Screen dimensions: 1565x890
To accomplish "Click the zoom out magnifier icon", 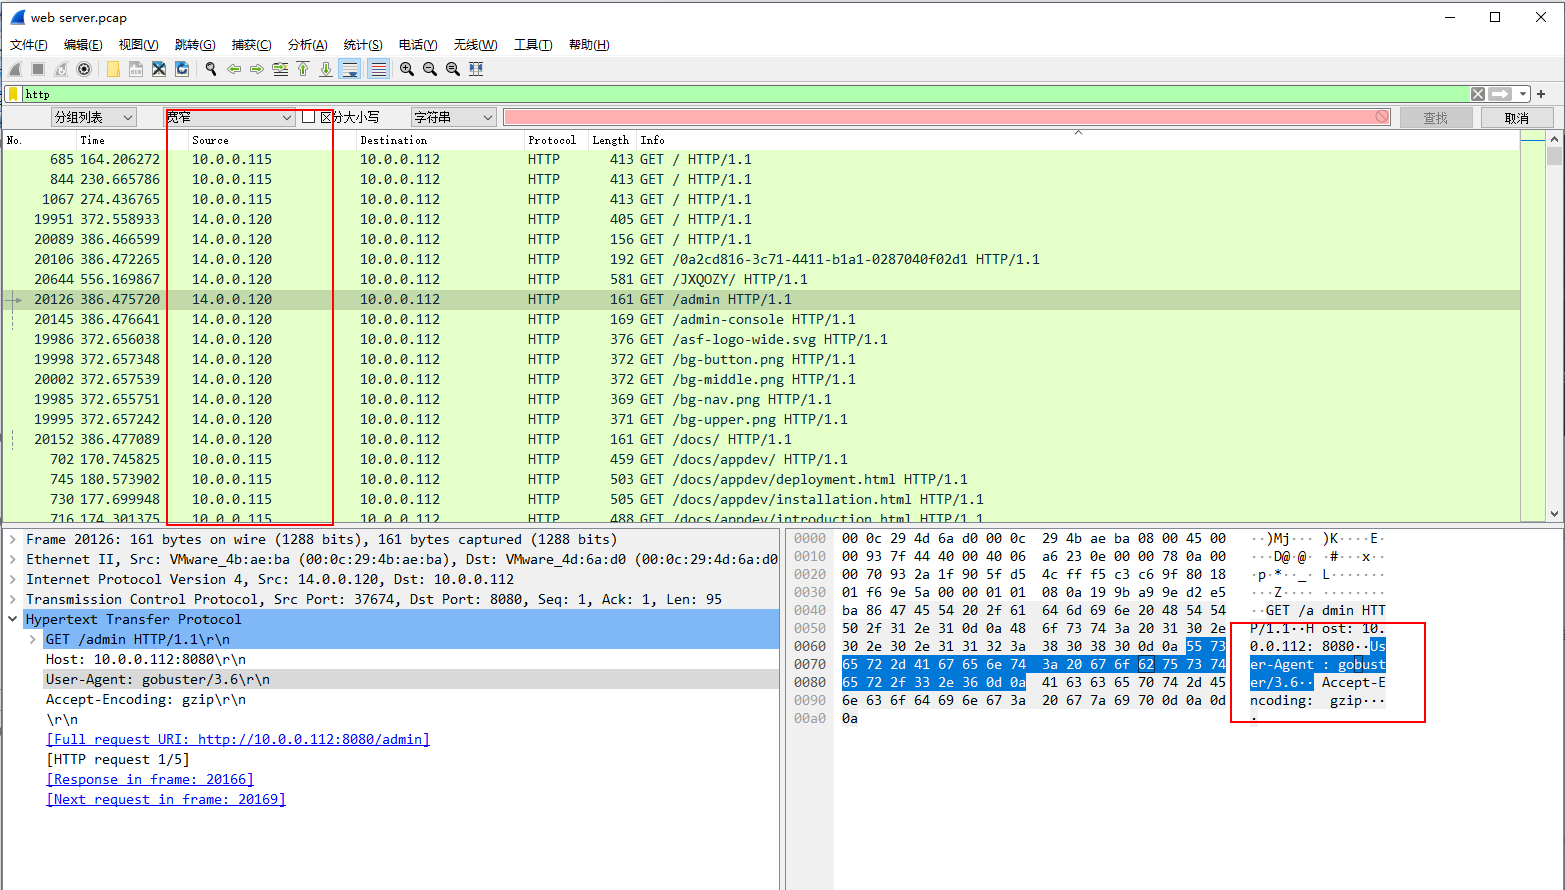I will point(430,69).
